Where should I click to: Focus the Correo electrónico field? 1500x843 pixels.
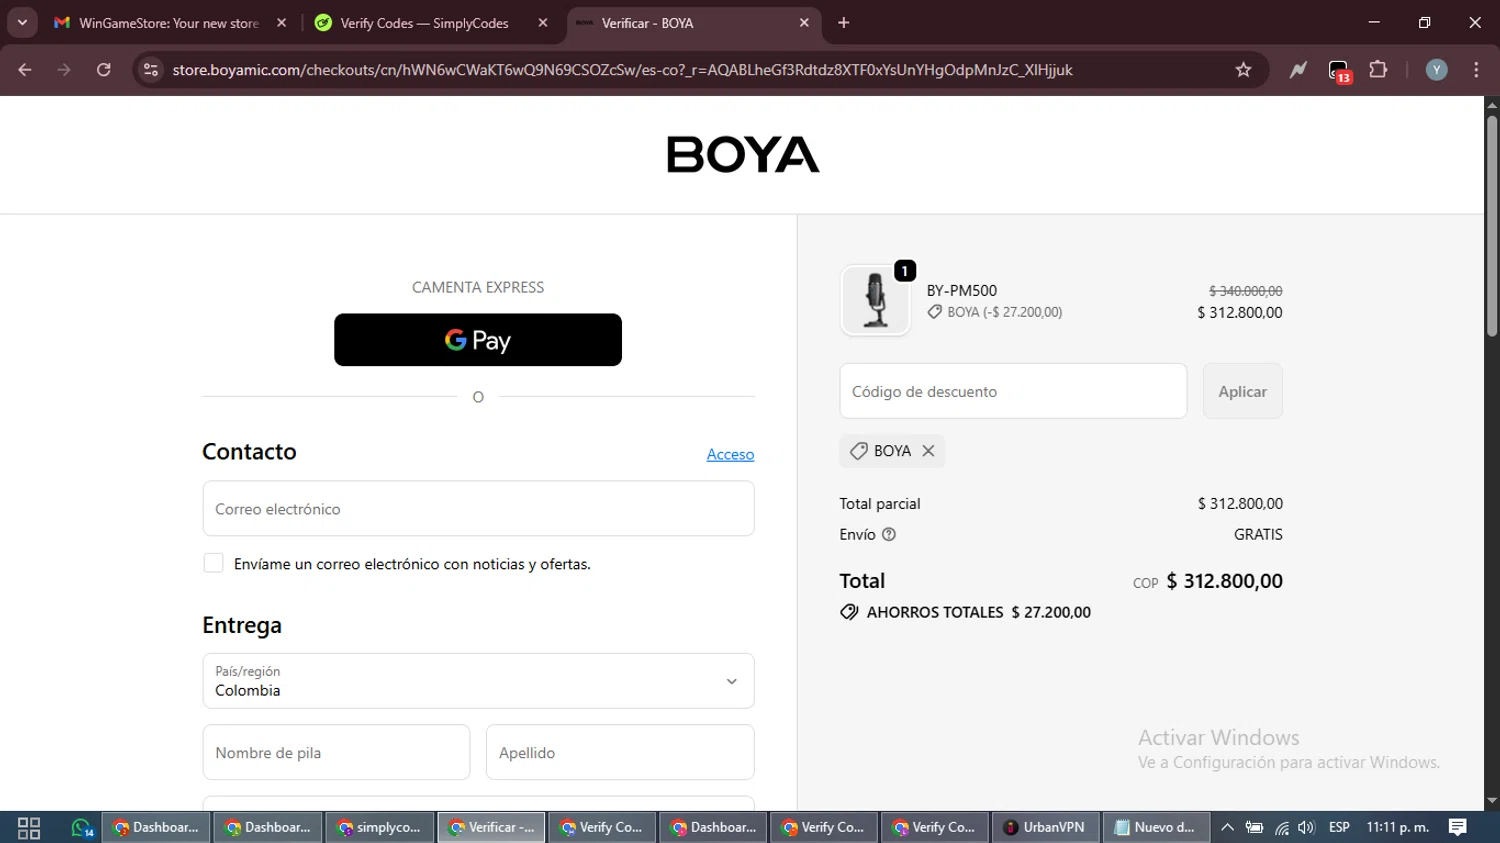(478, 508)
